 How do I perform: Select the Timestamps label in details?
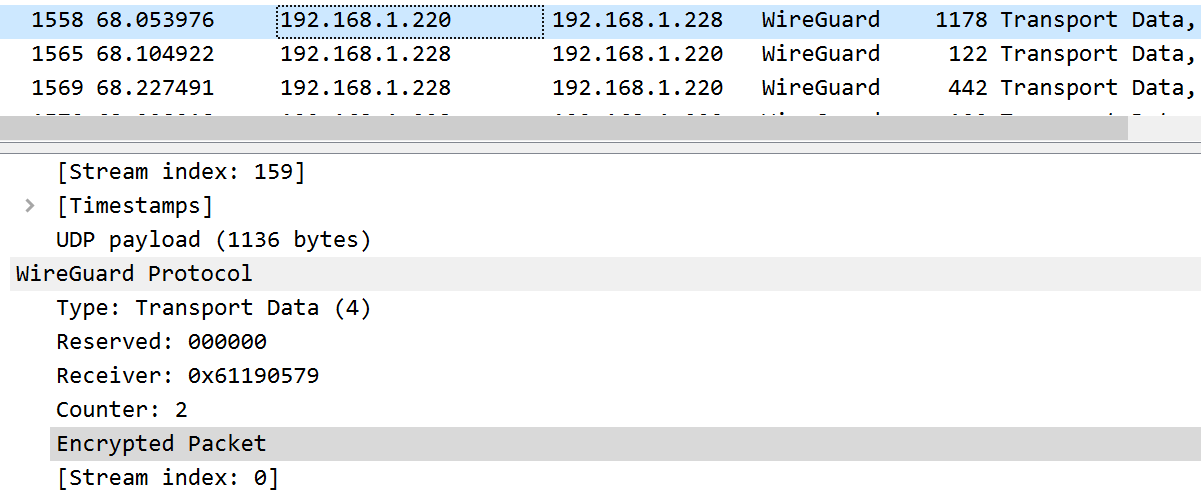(135, 206)
